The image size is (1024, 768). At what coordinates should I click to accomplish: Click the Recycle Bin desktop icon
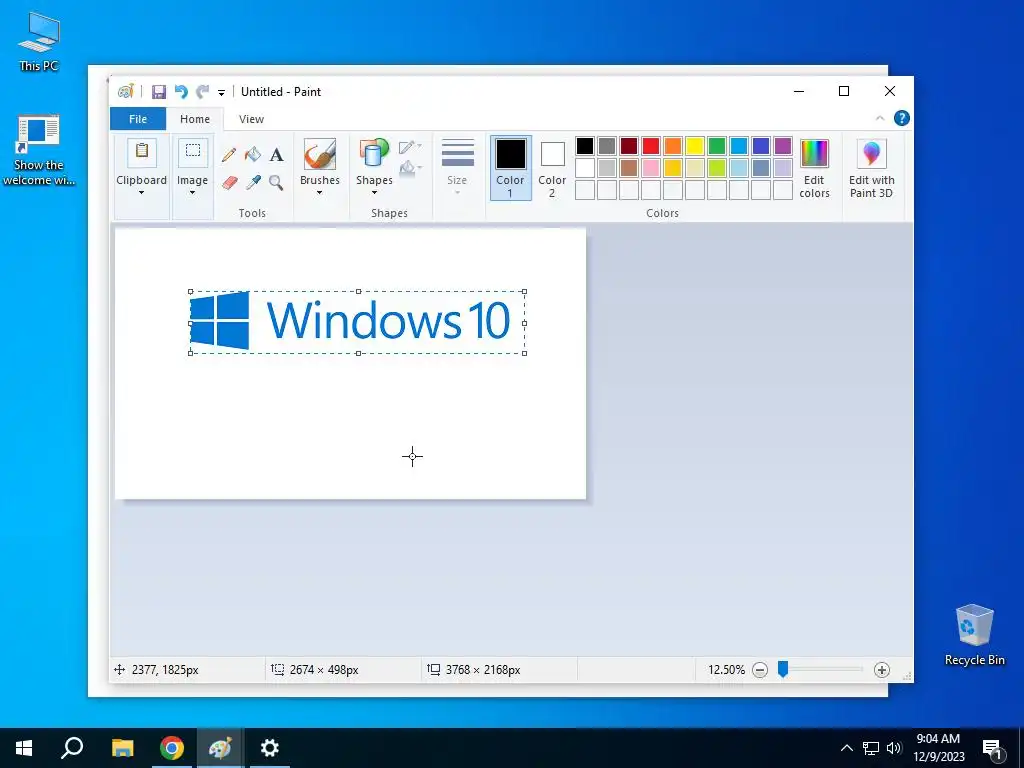974,635
